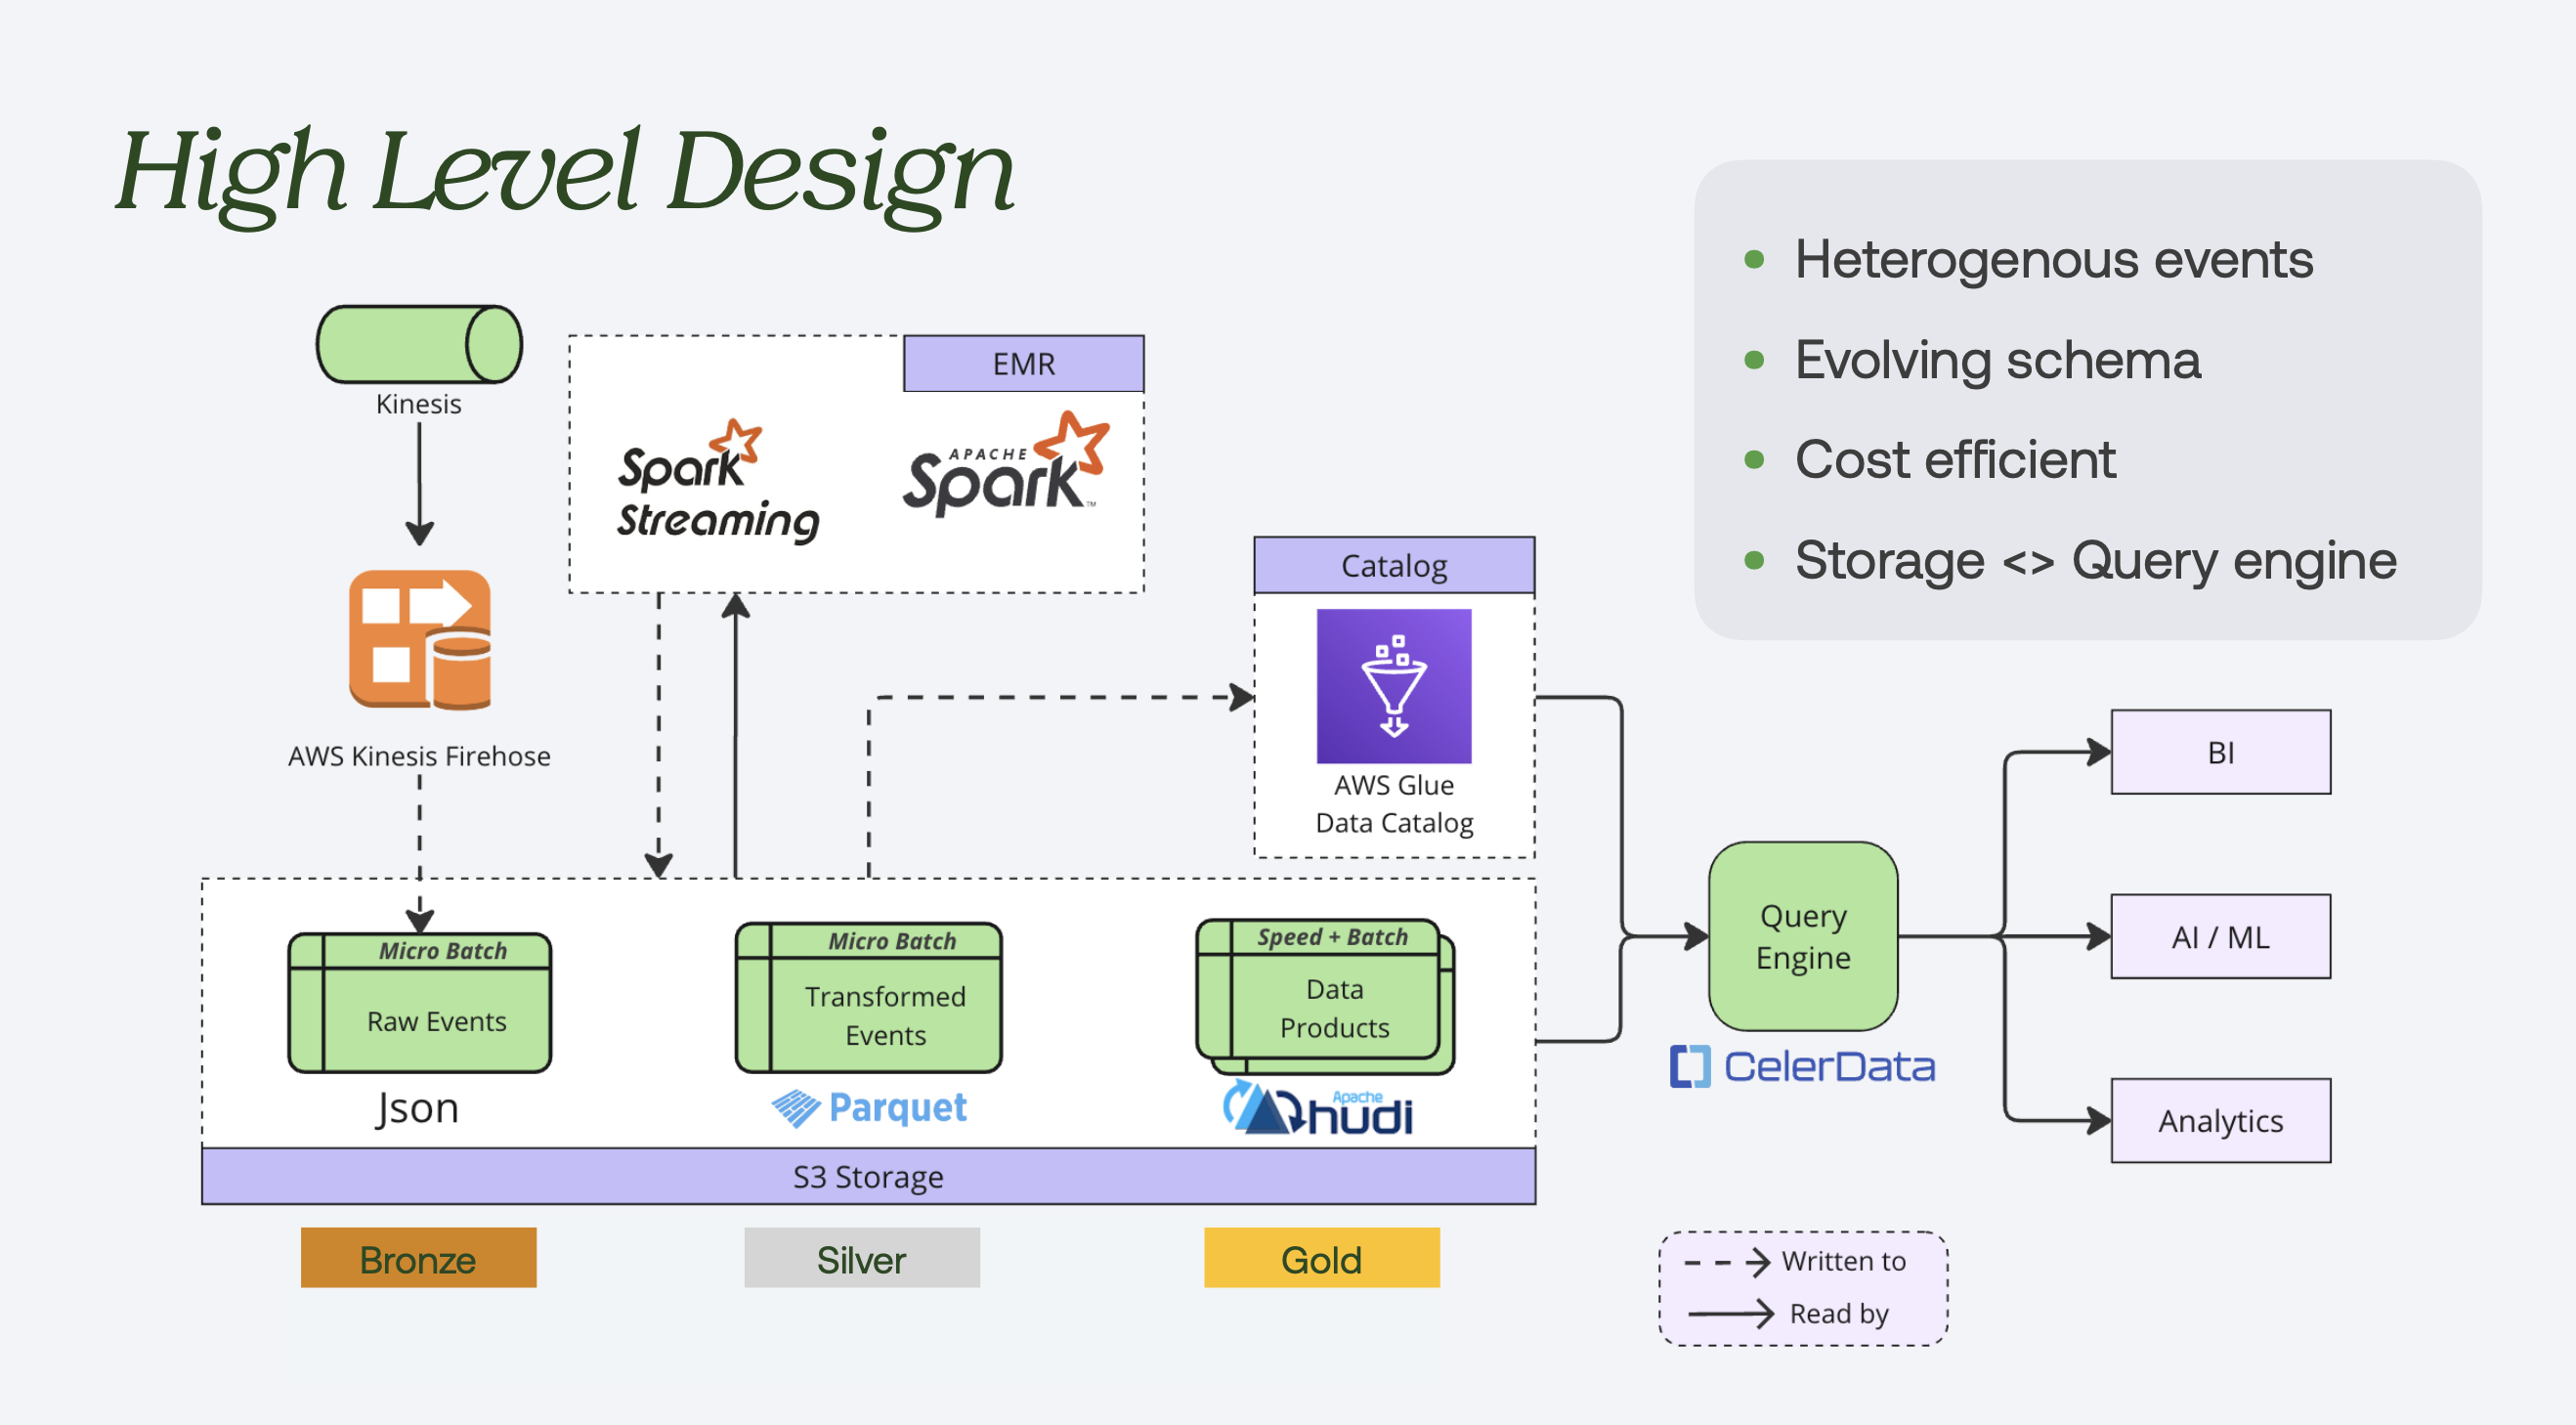Click the Cost efficient bullet text

[x=1955, y=460]
